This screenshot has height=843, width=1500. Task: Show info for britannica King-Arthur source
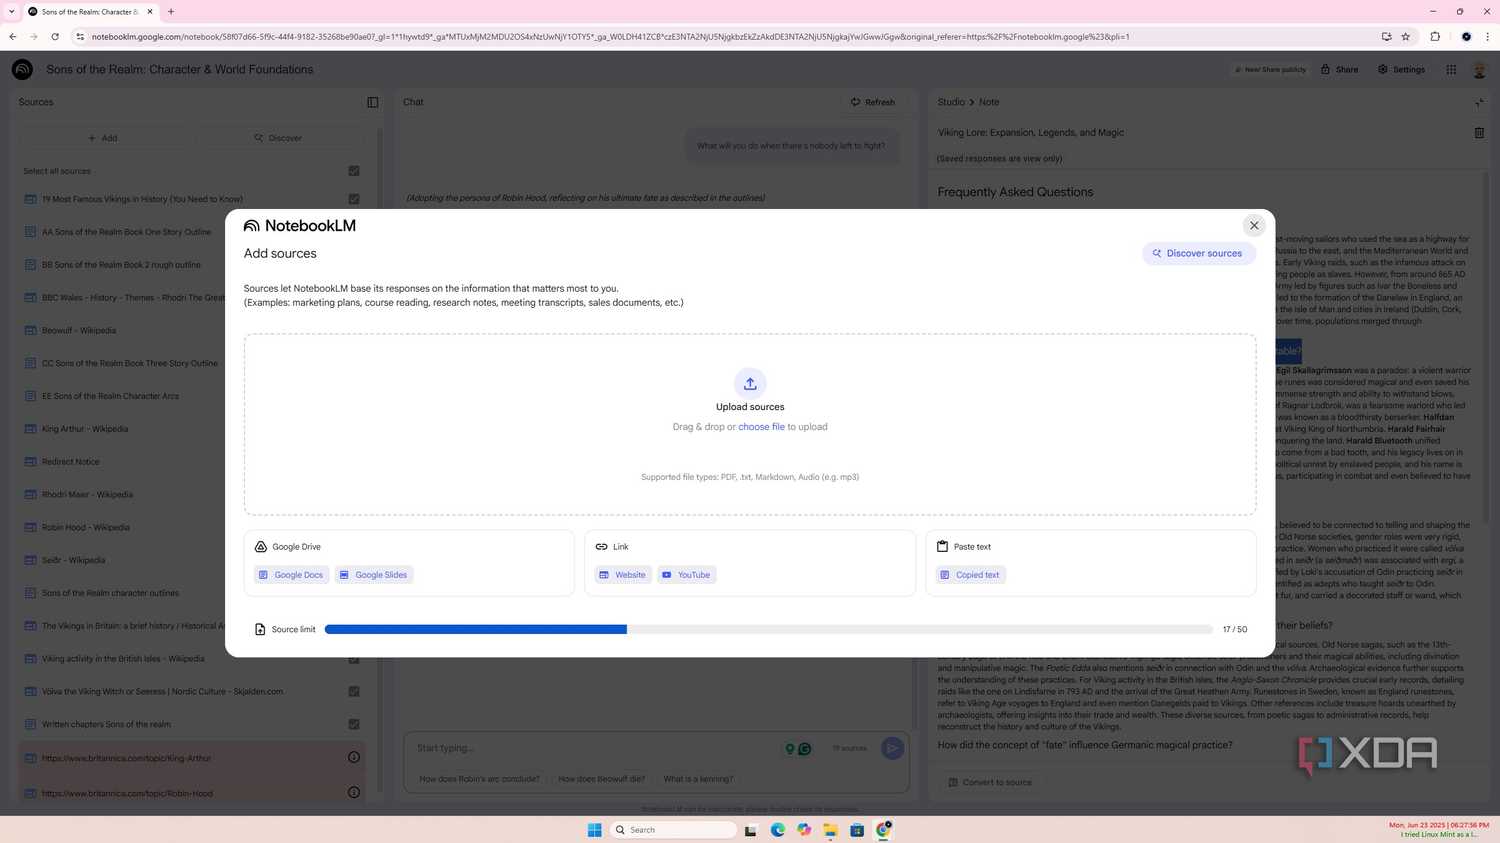(354, 758)
